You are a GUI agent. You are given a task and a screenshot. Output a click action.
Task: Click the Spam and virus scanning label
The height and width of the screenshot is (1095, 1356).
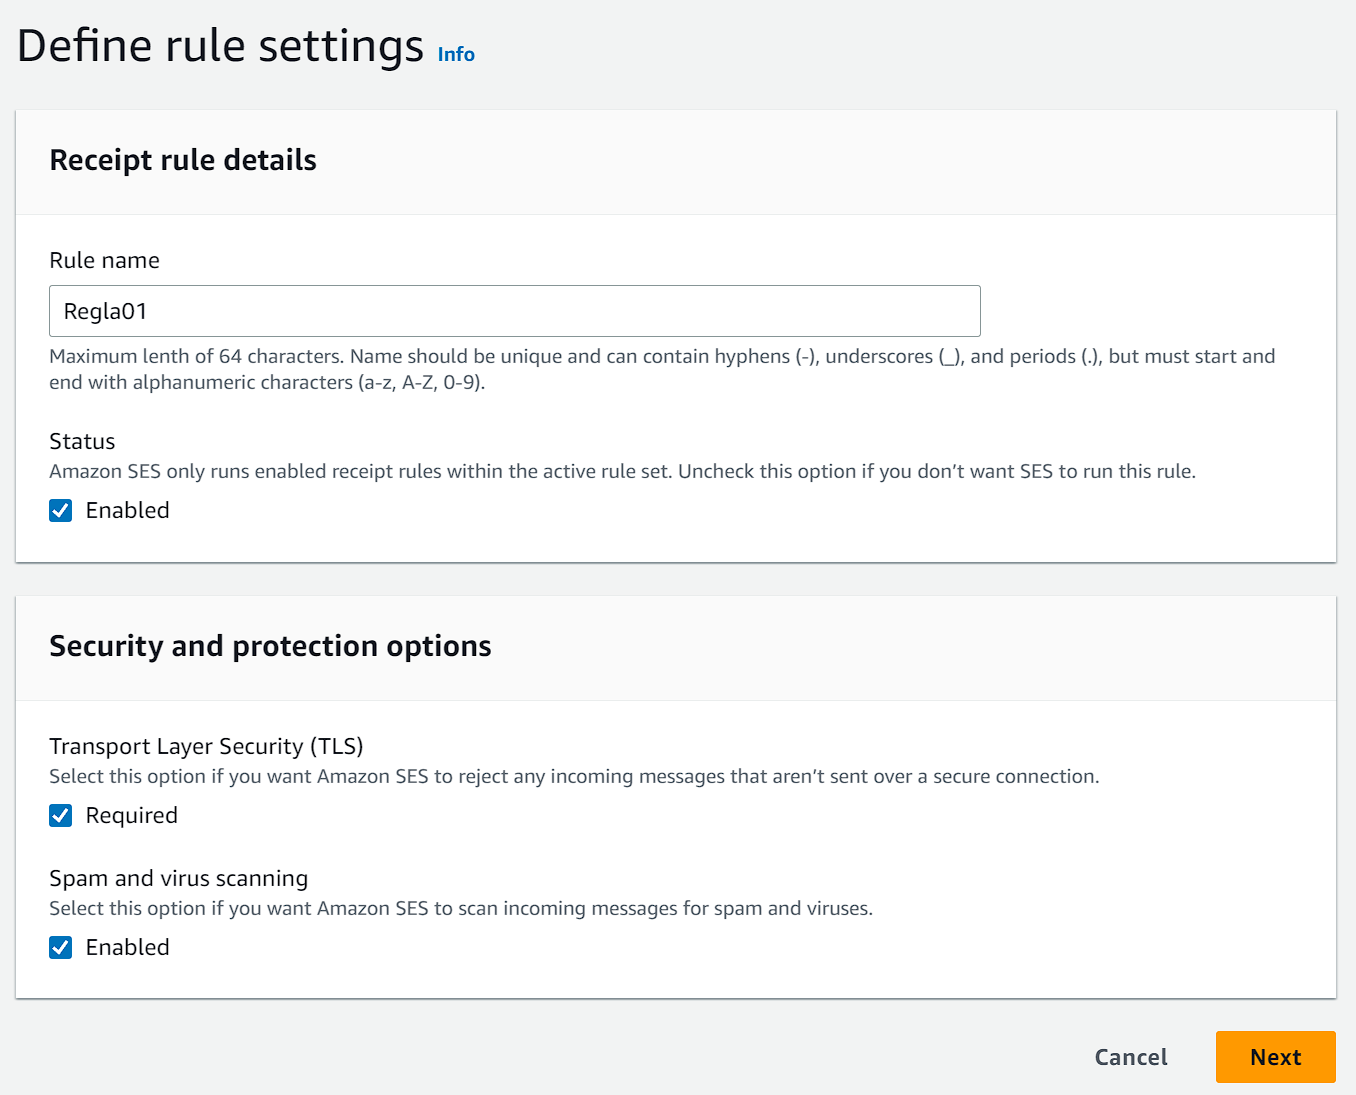click(178, 879)
